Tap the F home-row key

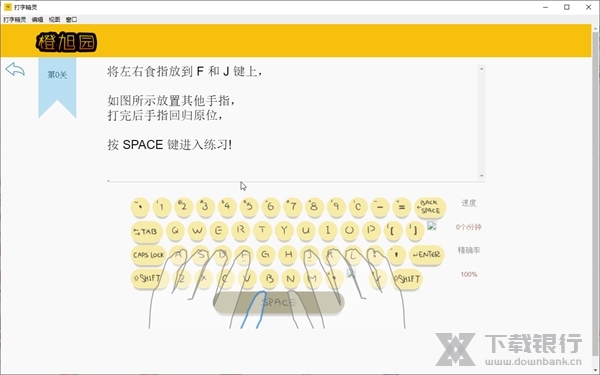(244, 254)
